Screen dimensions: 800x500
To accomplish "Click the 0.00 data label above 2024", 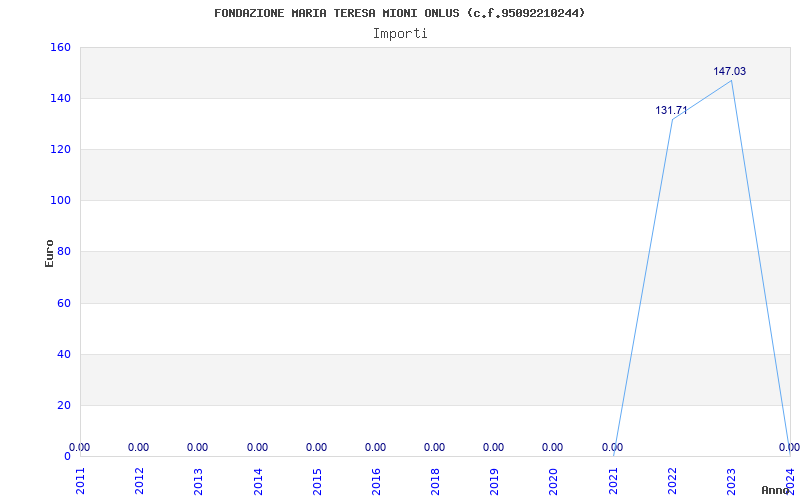I will [789, 447].
